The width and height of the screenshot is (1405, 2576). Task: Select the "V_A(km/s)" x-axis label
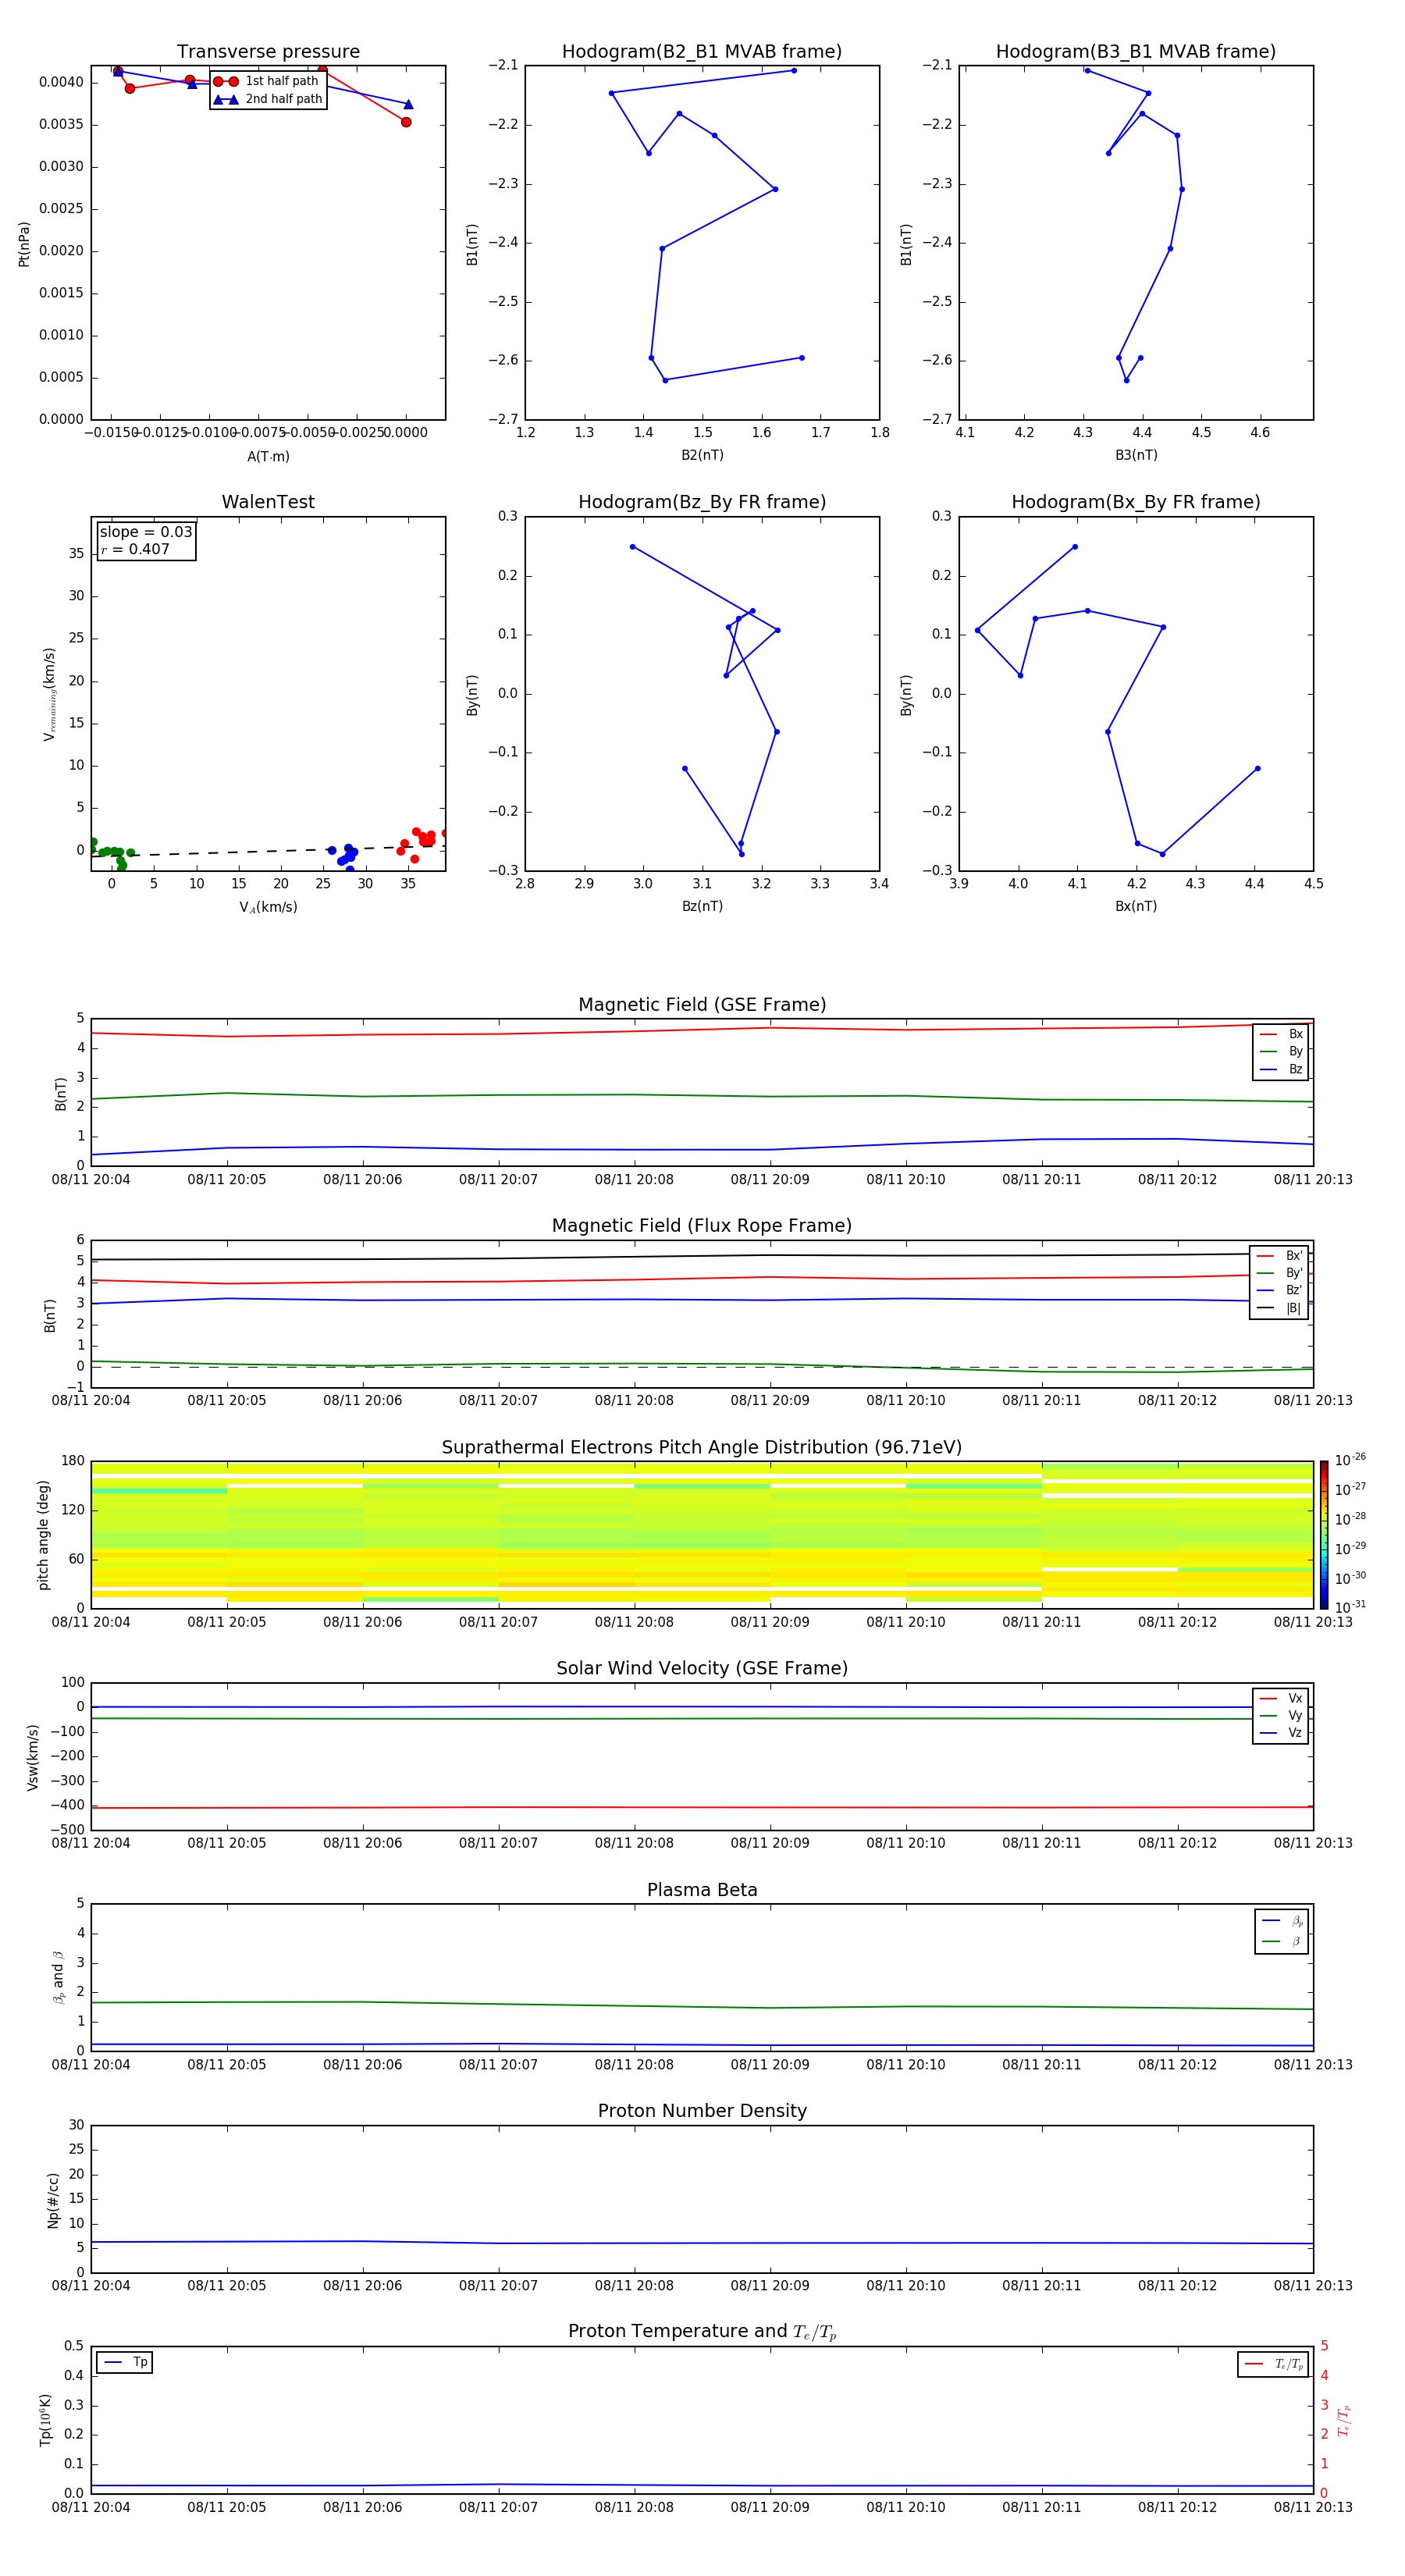[x=268, y=907]
